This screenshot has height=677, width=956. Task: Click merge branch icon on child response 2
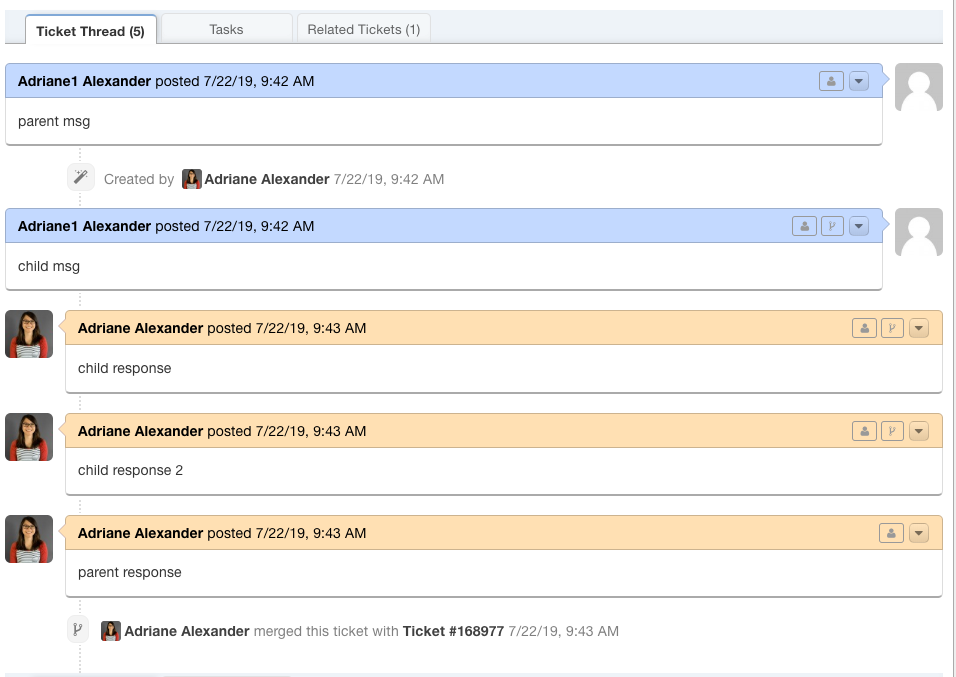[892, 431]
